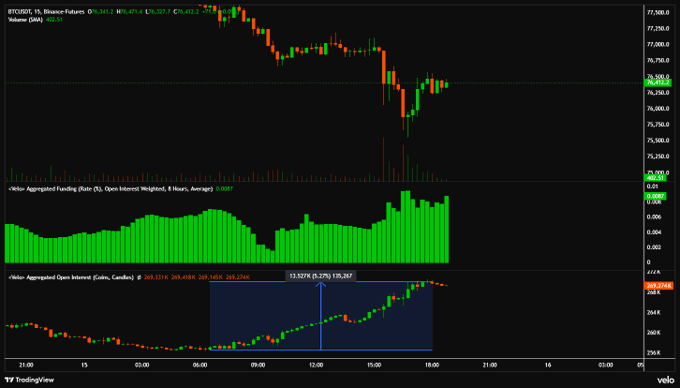
Task: Click the 0.004 funding axis label
Action: [x=654, y=232]
